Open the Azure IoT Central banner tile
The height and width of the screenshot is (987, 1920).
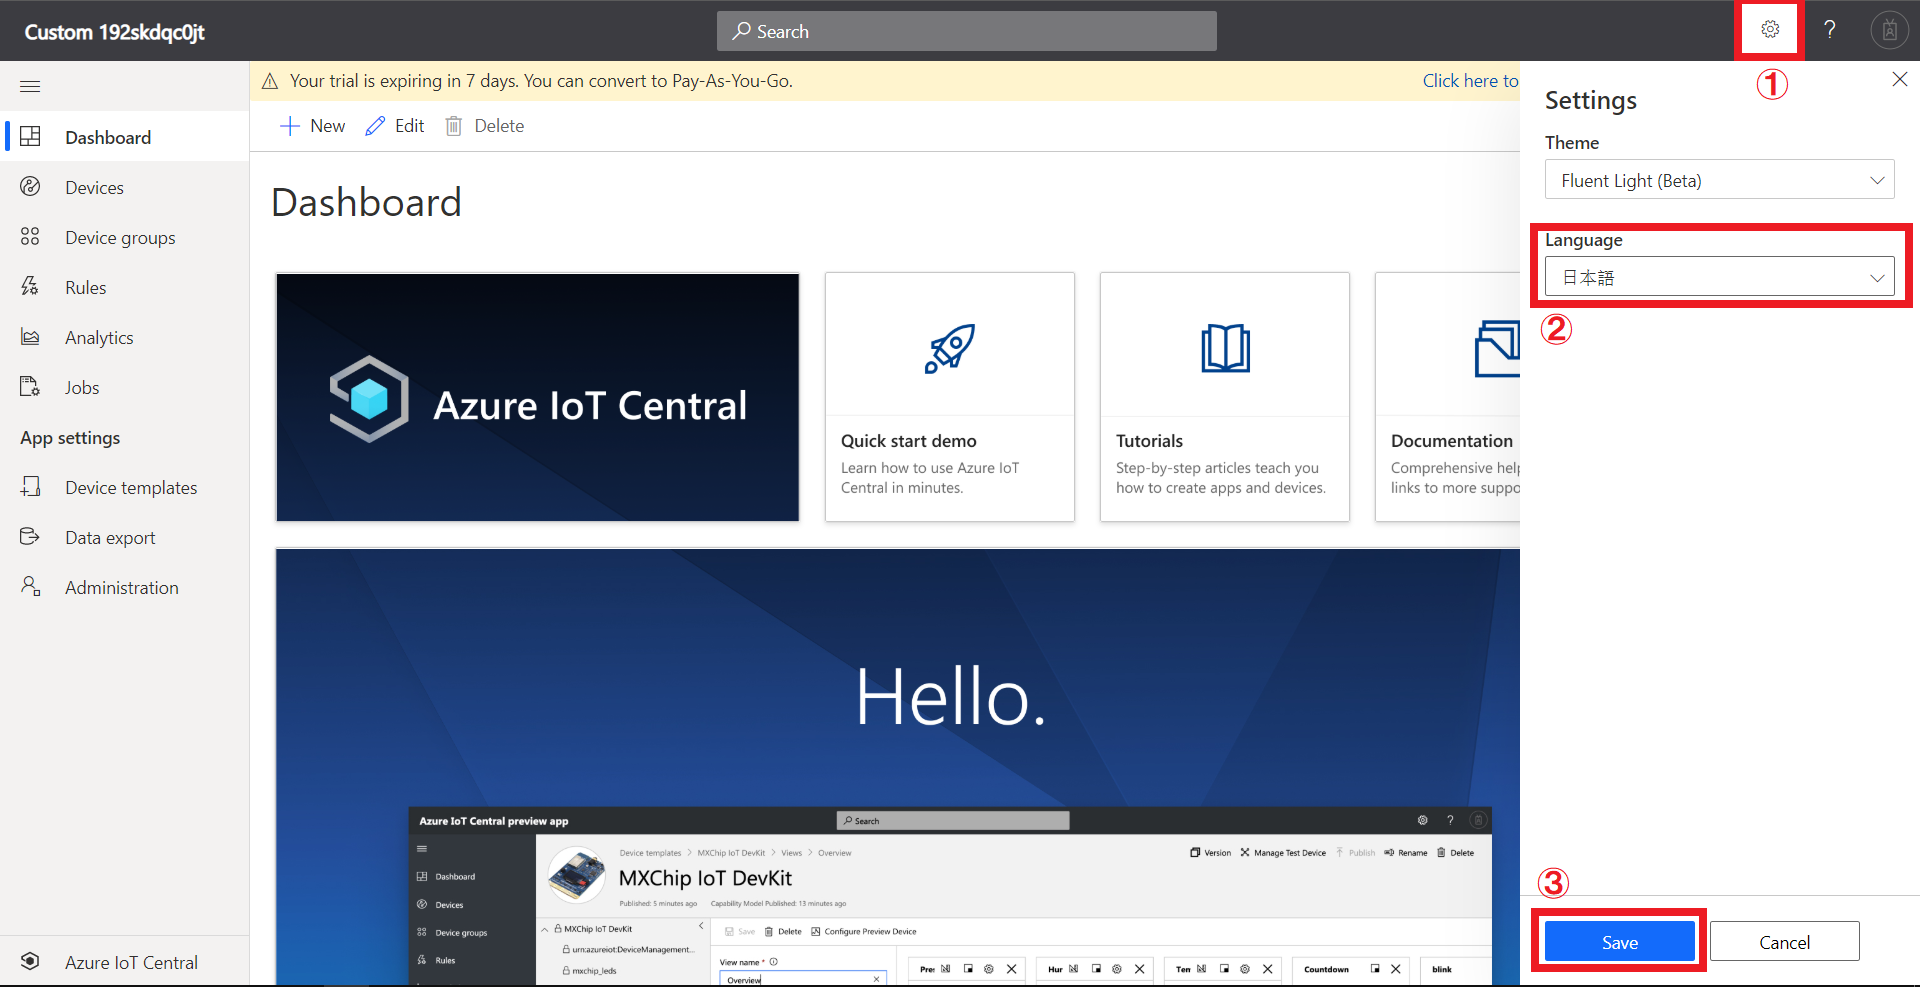[x=538, y=397]
